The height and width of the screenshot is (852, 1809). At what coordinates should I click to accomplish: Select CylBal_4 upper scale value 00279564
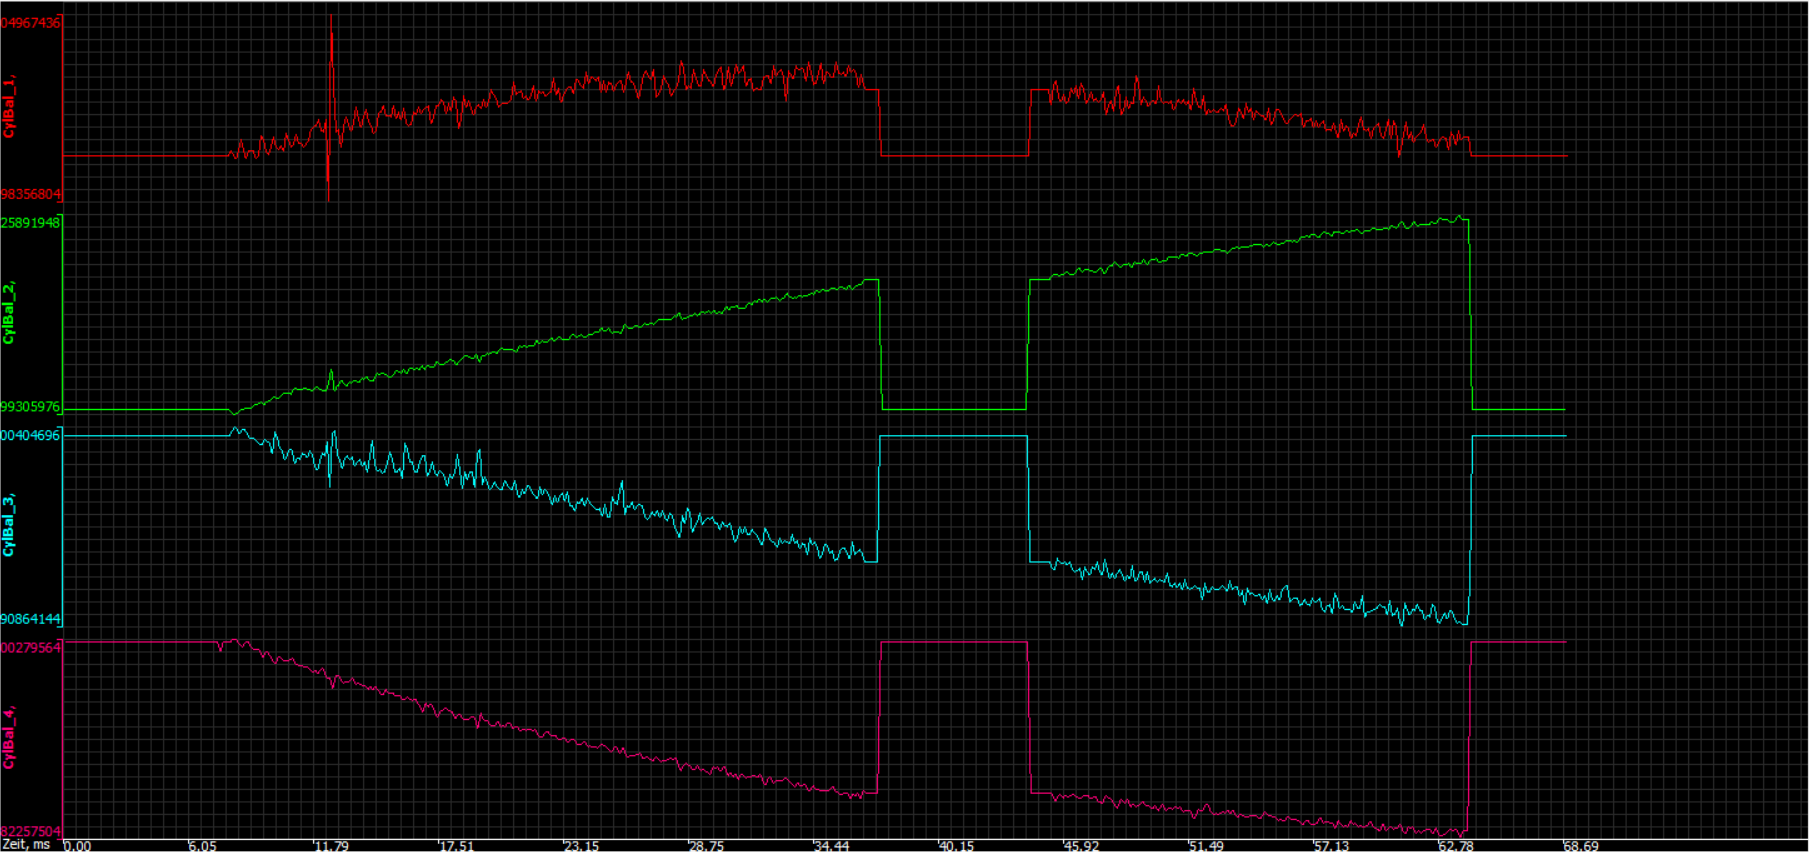[31, 648]
